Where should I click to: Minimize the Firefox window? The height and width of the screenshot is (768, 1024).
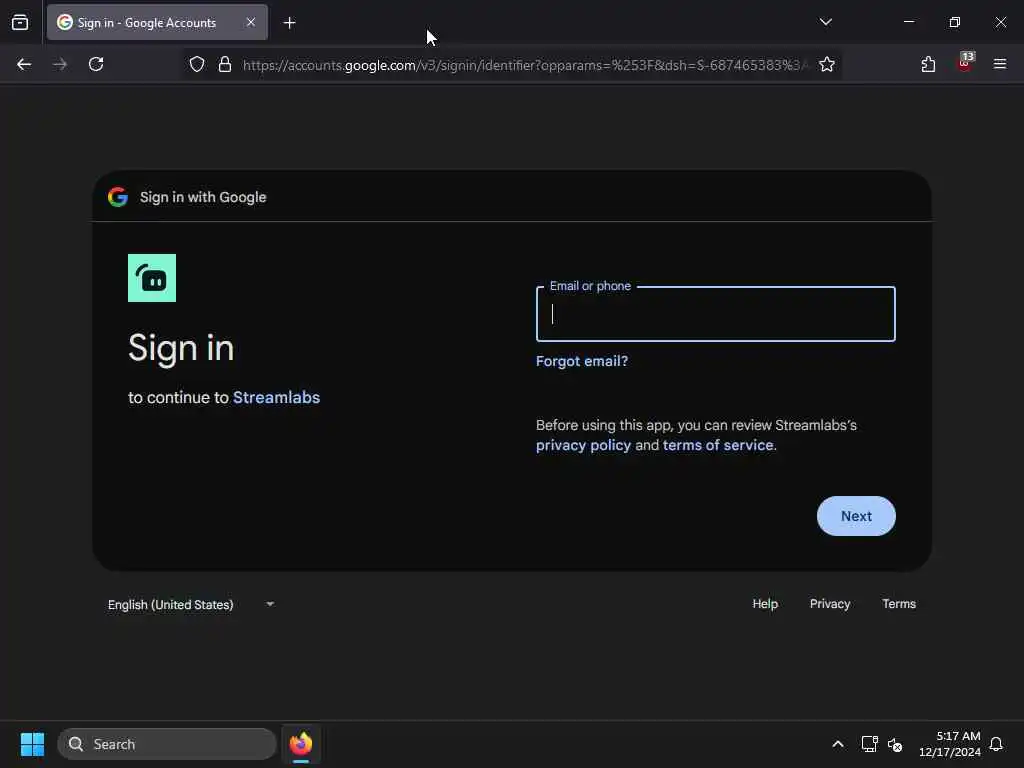click(908, 22)
